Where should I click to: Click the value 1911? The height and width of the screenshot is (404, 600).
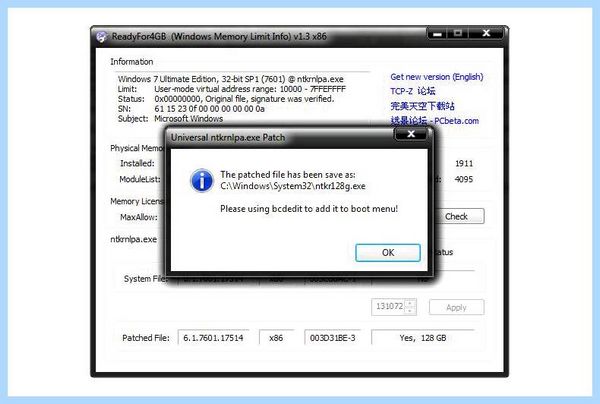[x=464, y=164]
